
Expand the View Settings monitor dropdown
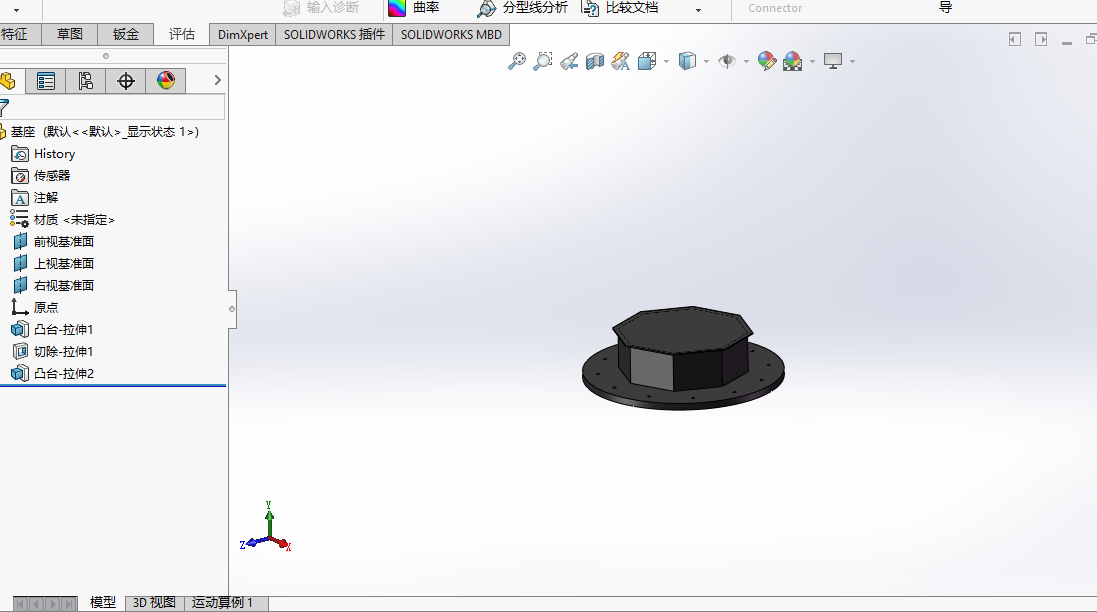pyautogui.click(x=852, y=62)
